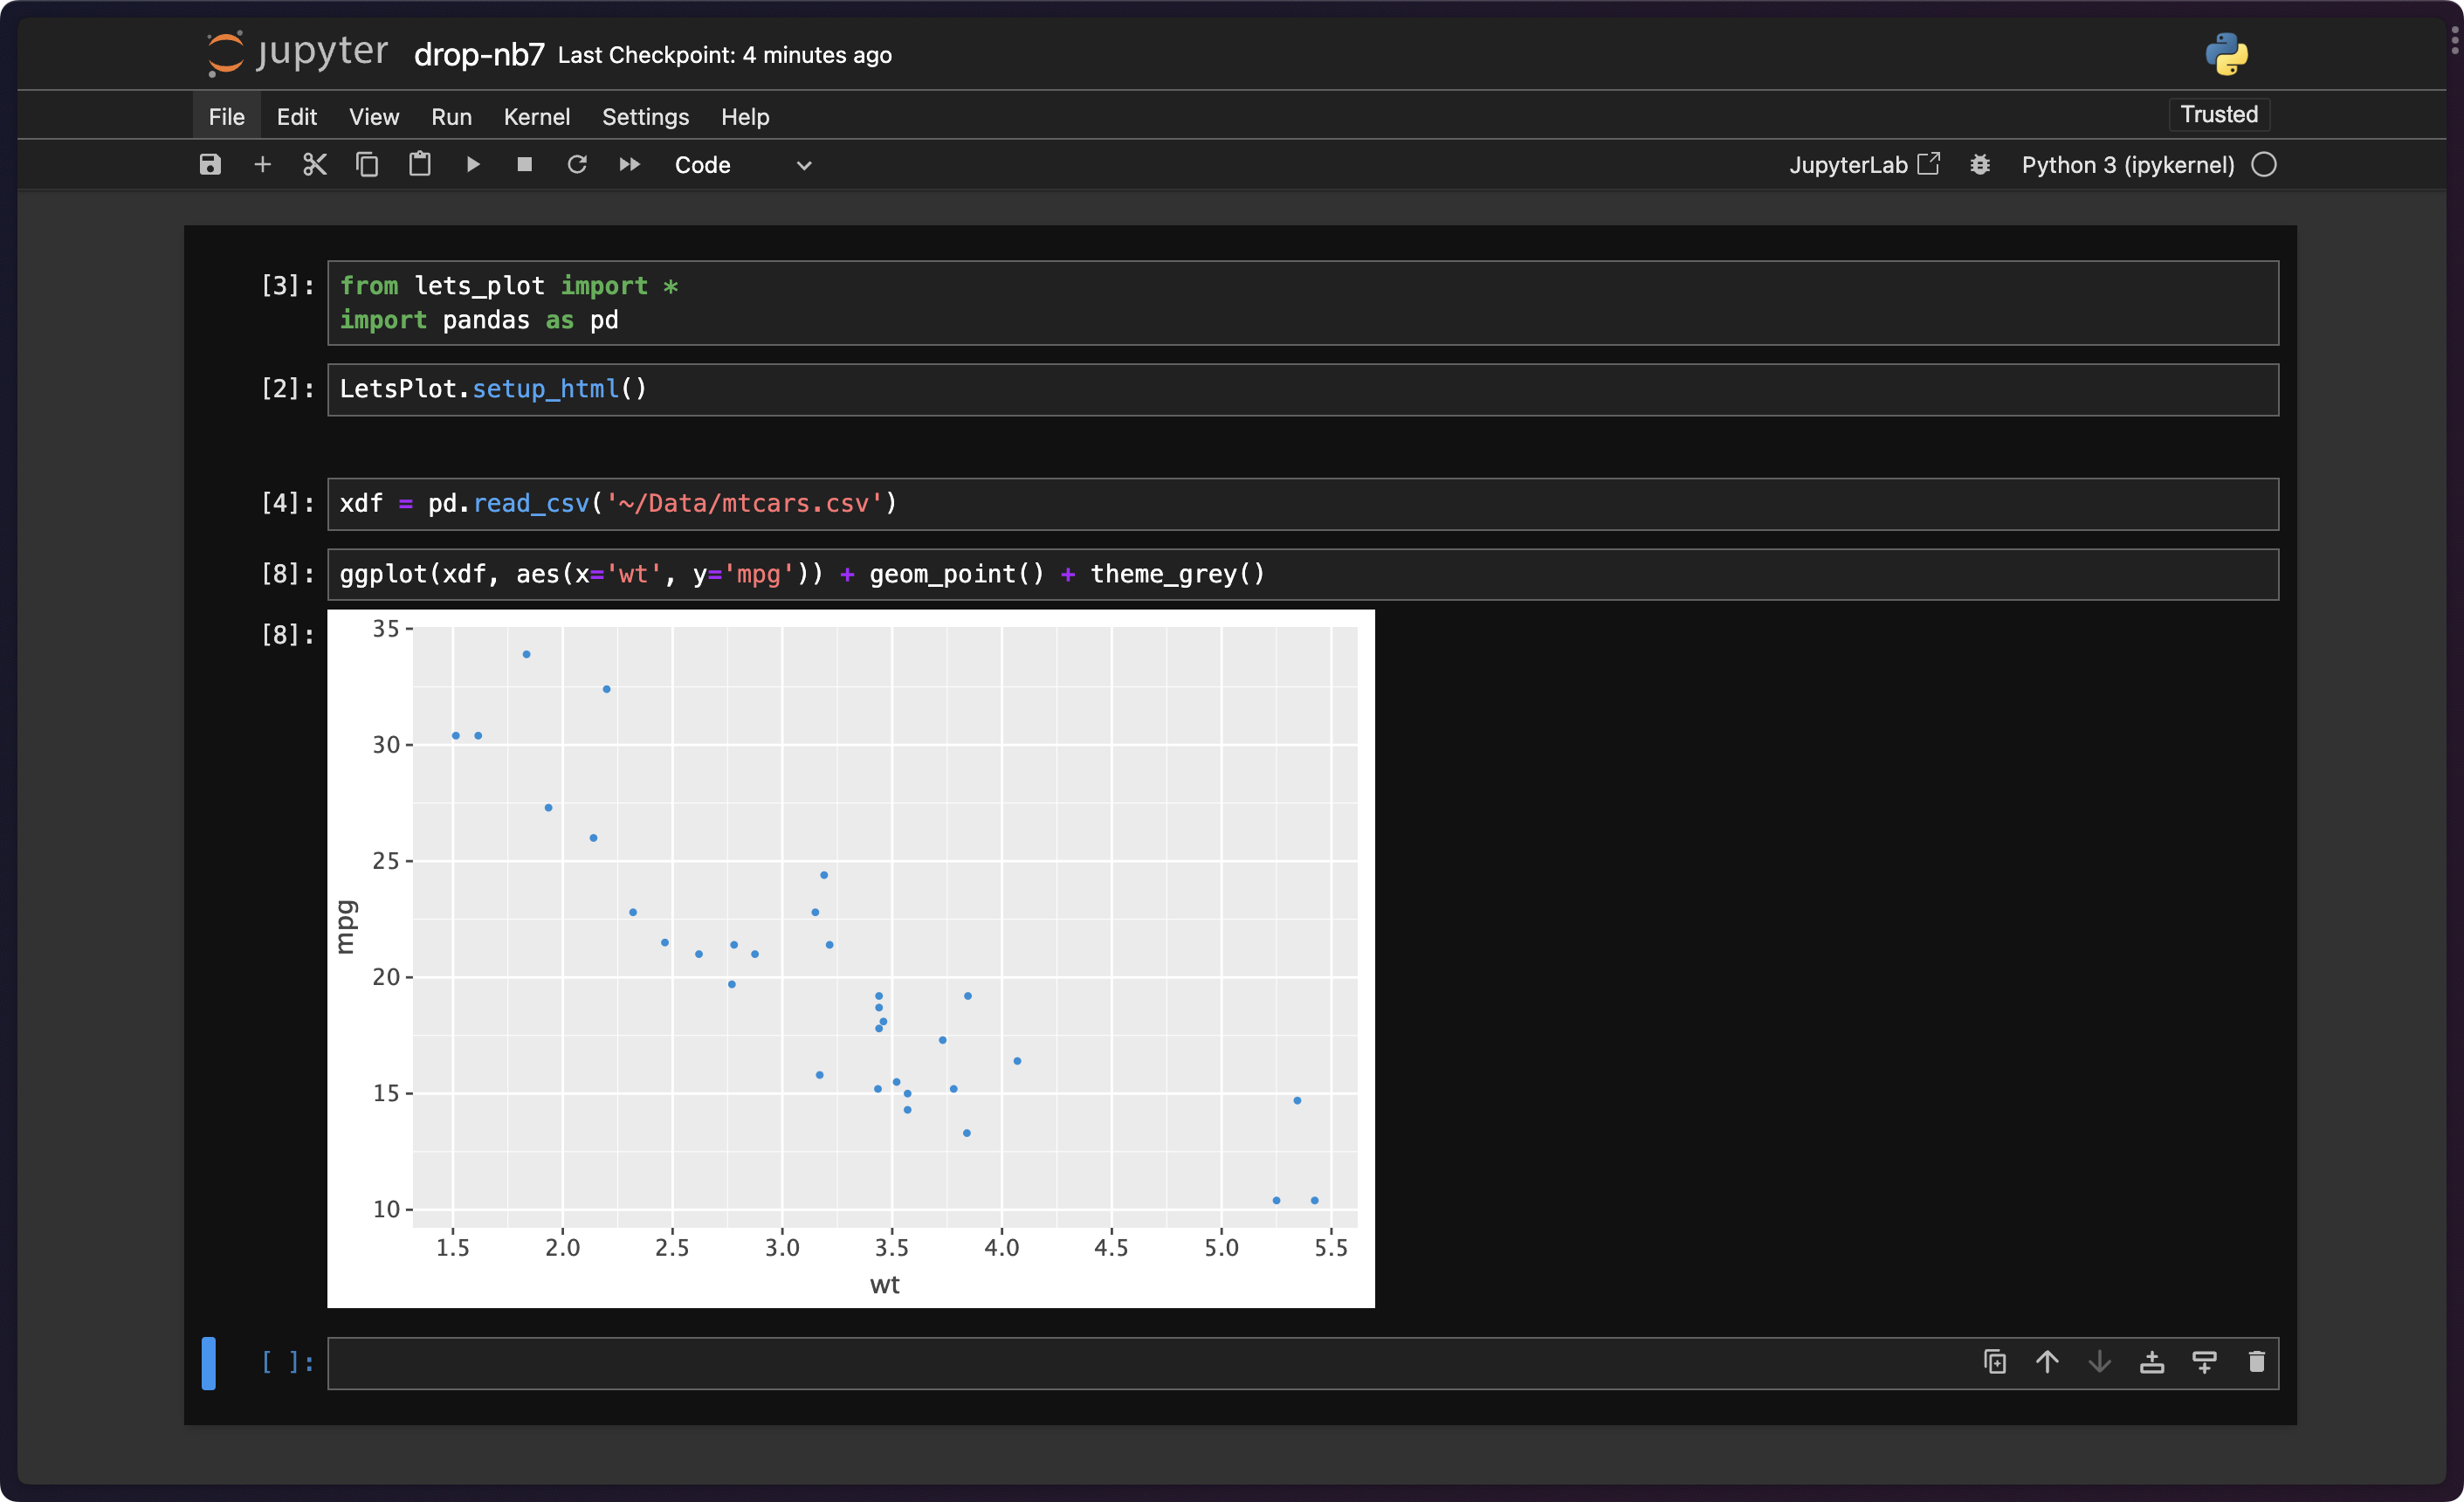Screen dimensions: 2464x1502
Task: Open notebook in JupyterLab link
Action: coord(1863,165)
